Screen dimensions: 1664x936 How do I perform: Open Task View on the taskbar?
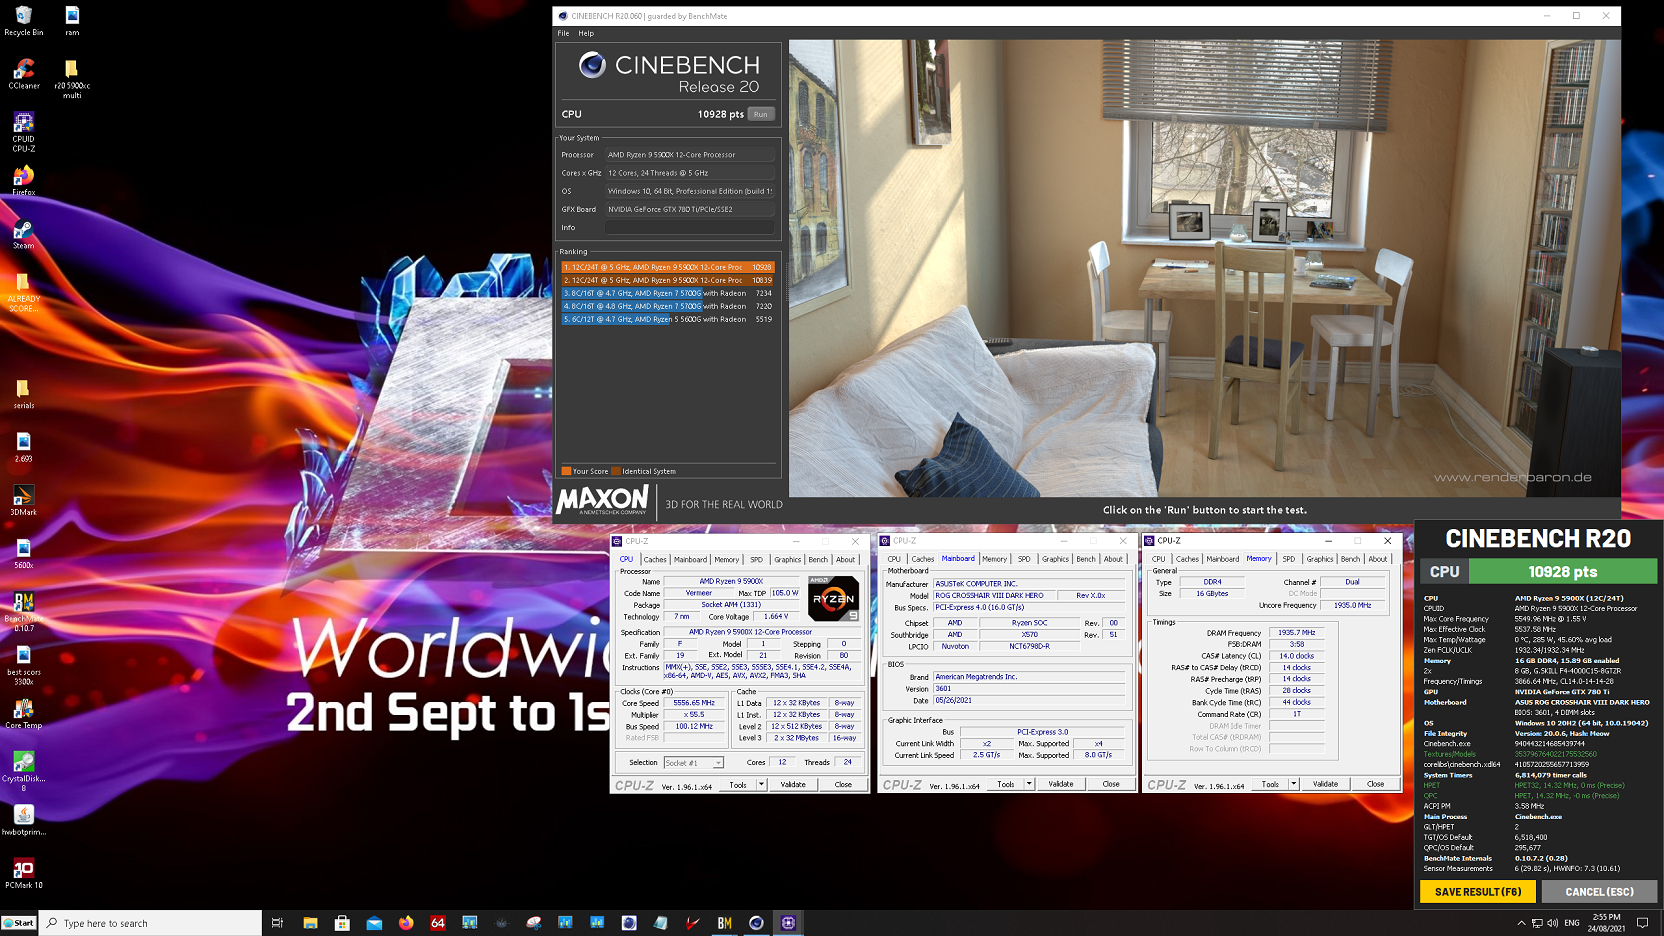tap(278, 923)
